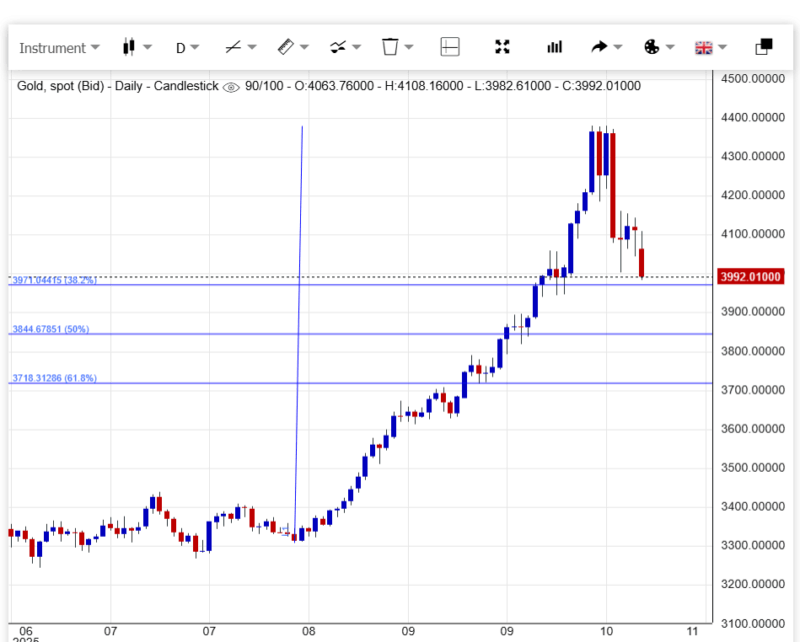Open the D timeframe menu
This screenshot has width=800, height=642.
point(187,47)
